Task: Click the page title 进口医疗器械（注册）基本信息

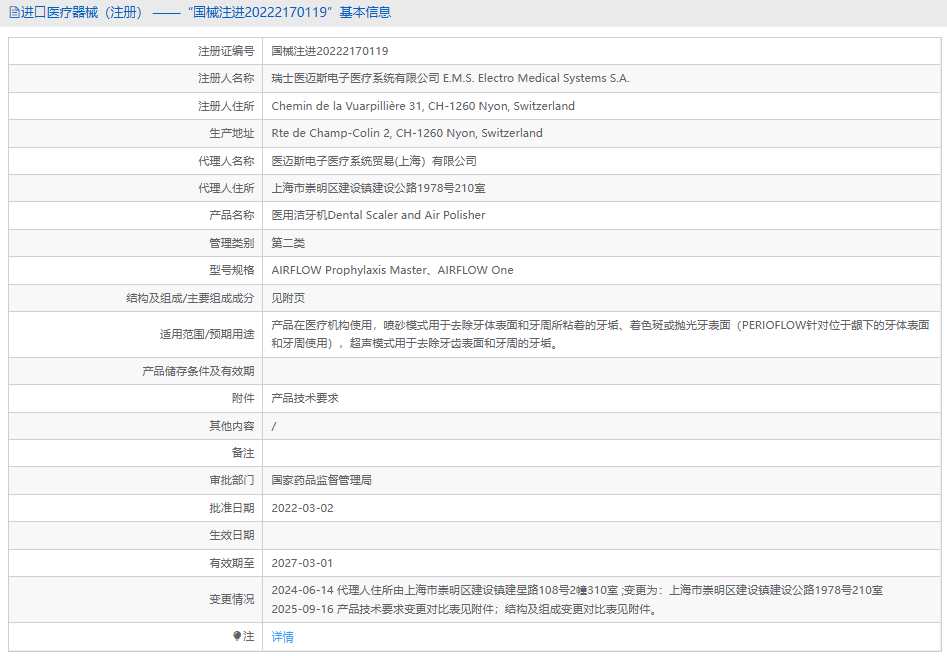Action: (x=200, y=13)
